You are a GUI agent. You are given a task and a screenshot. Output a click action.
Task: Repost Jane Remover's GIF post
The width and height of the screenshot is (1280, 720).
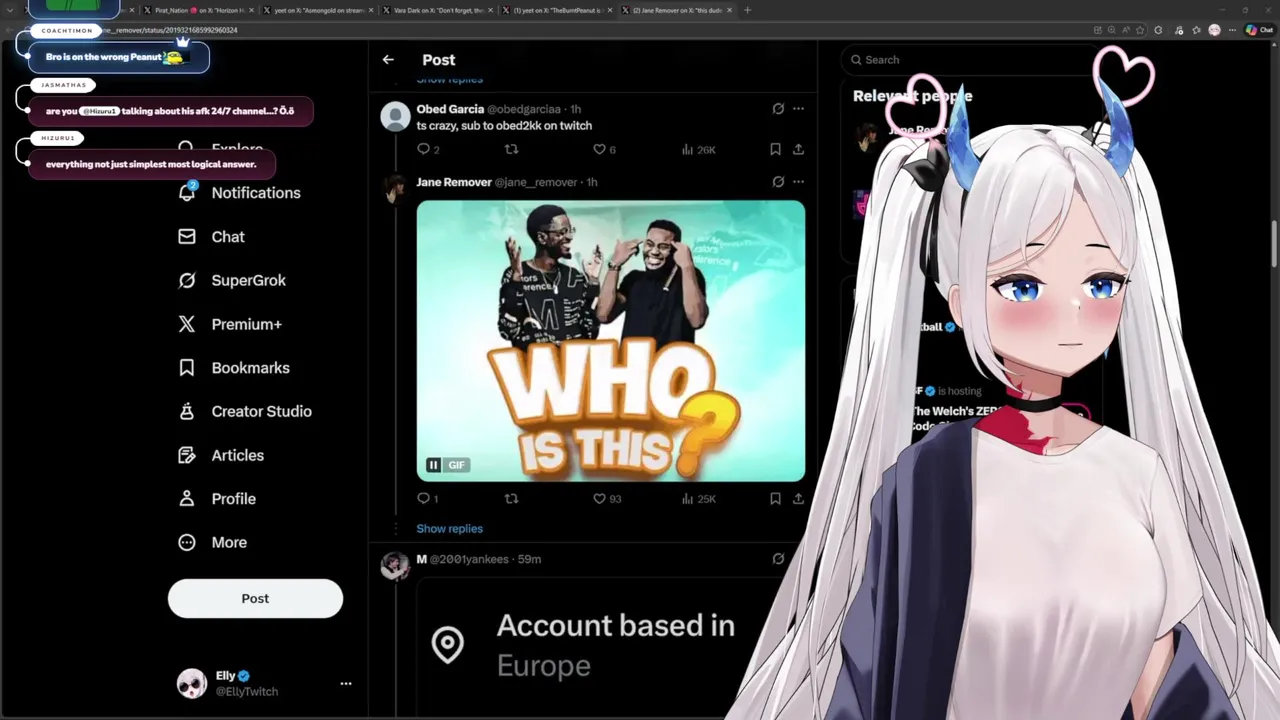point(511,498)
